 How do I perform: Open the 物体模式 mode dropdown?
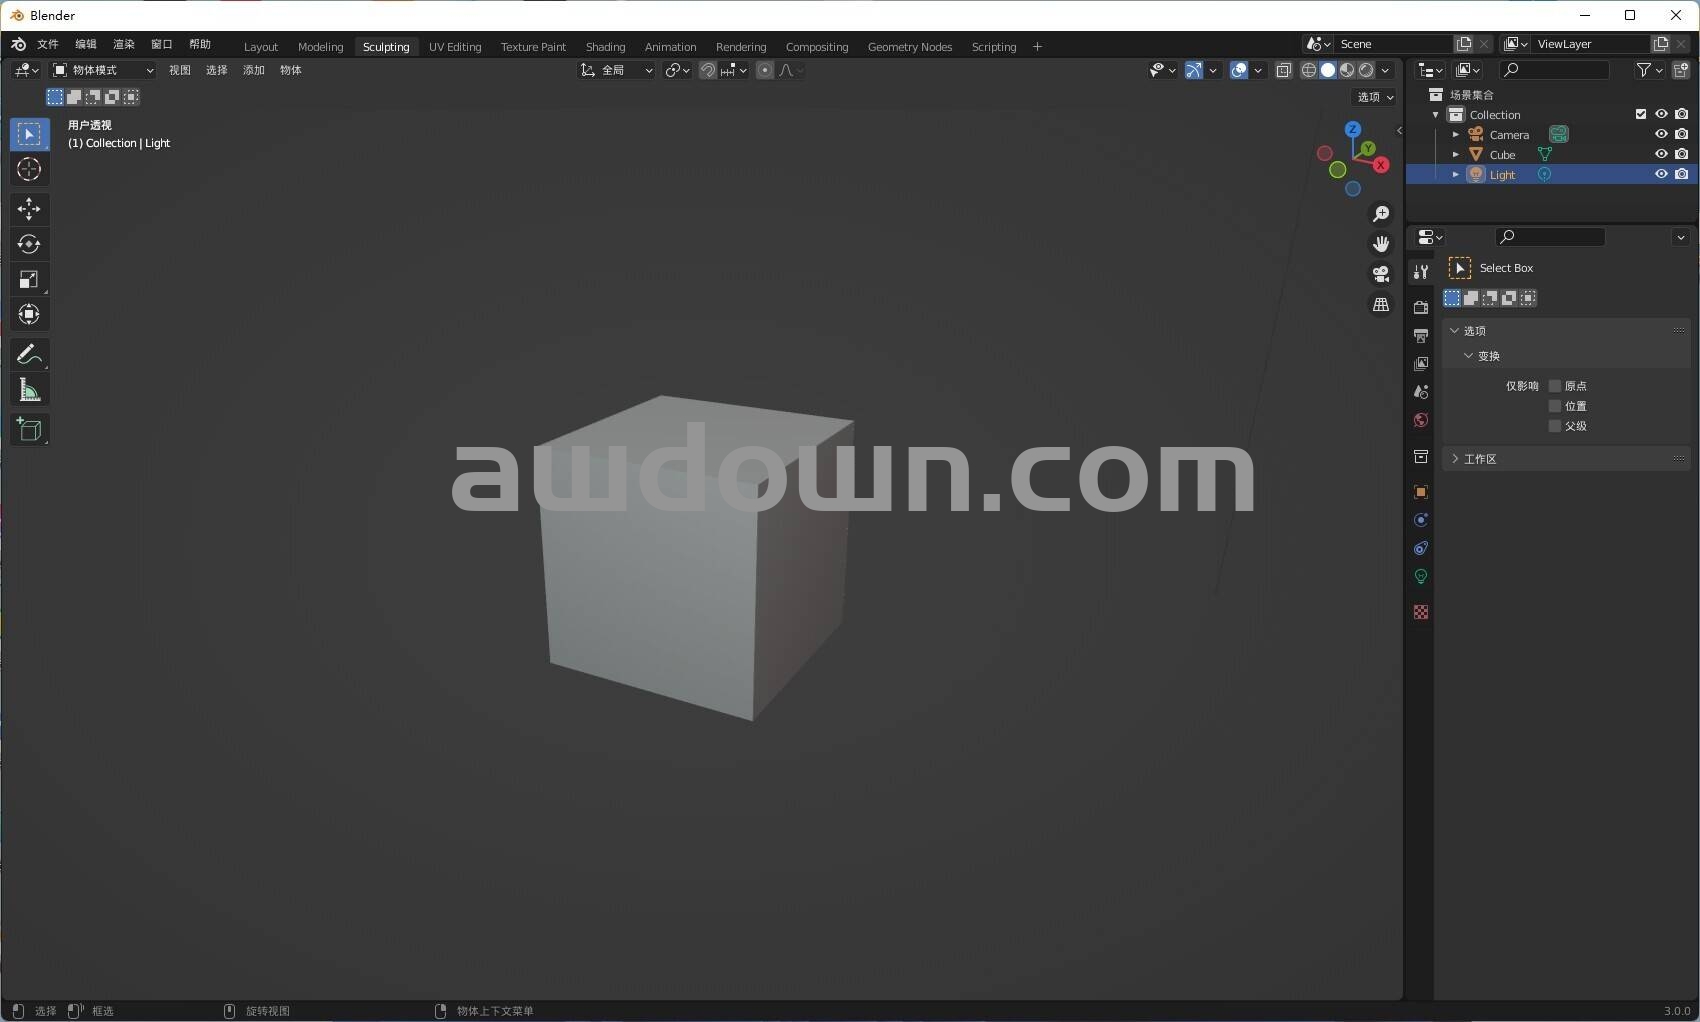coord(103,70)
